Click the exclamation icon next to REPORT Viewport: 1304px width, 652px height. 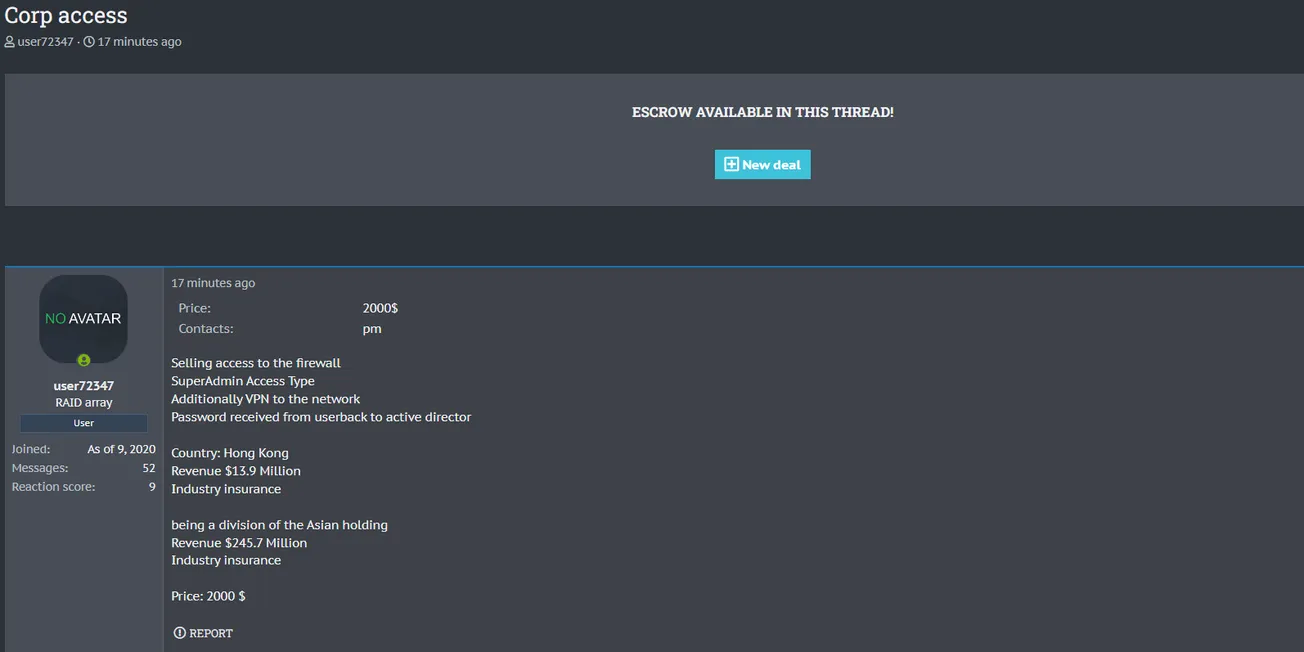[180, 633]
